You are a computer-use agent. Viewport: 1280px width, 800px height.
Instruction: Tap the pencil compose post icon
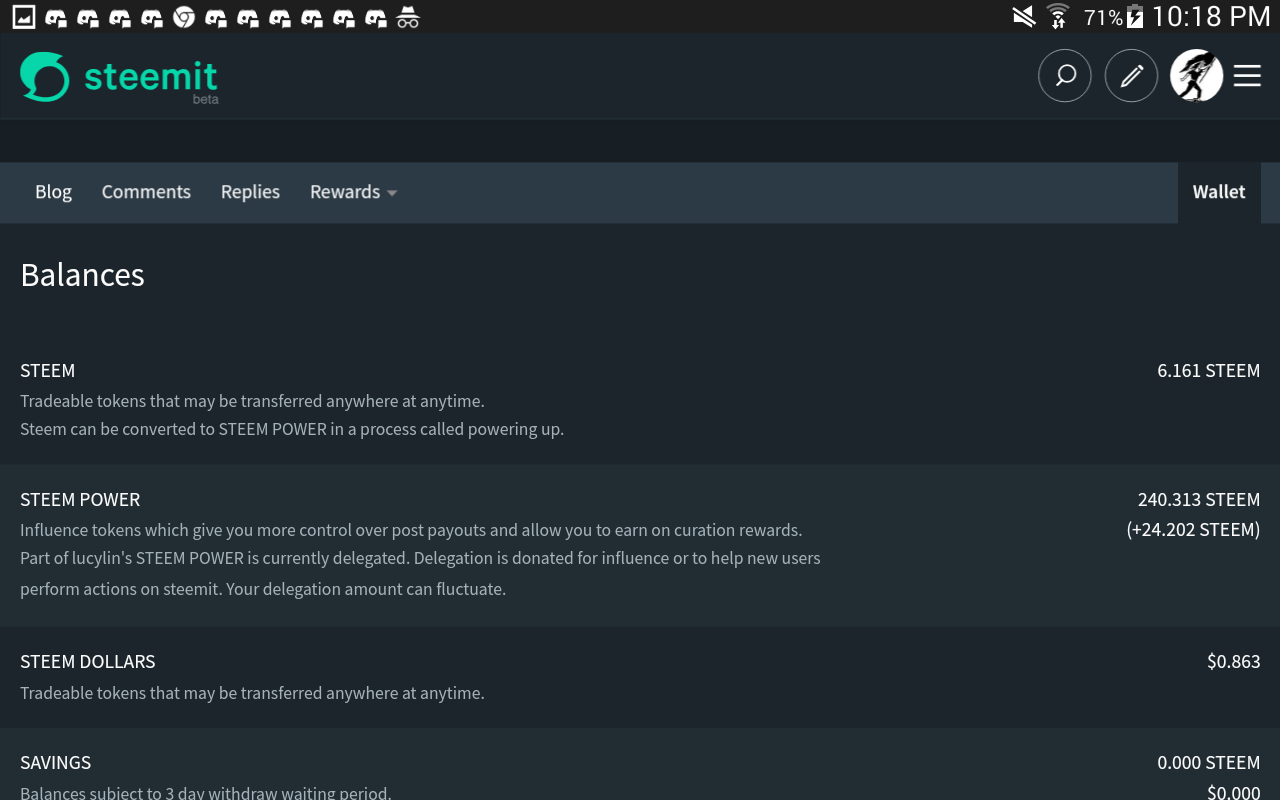point(1131,76)
